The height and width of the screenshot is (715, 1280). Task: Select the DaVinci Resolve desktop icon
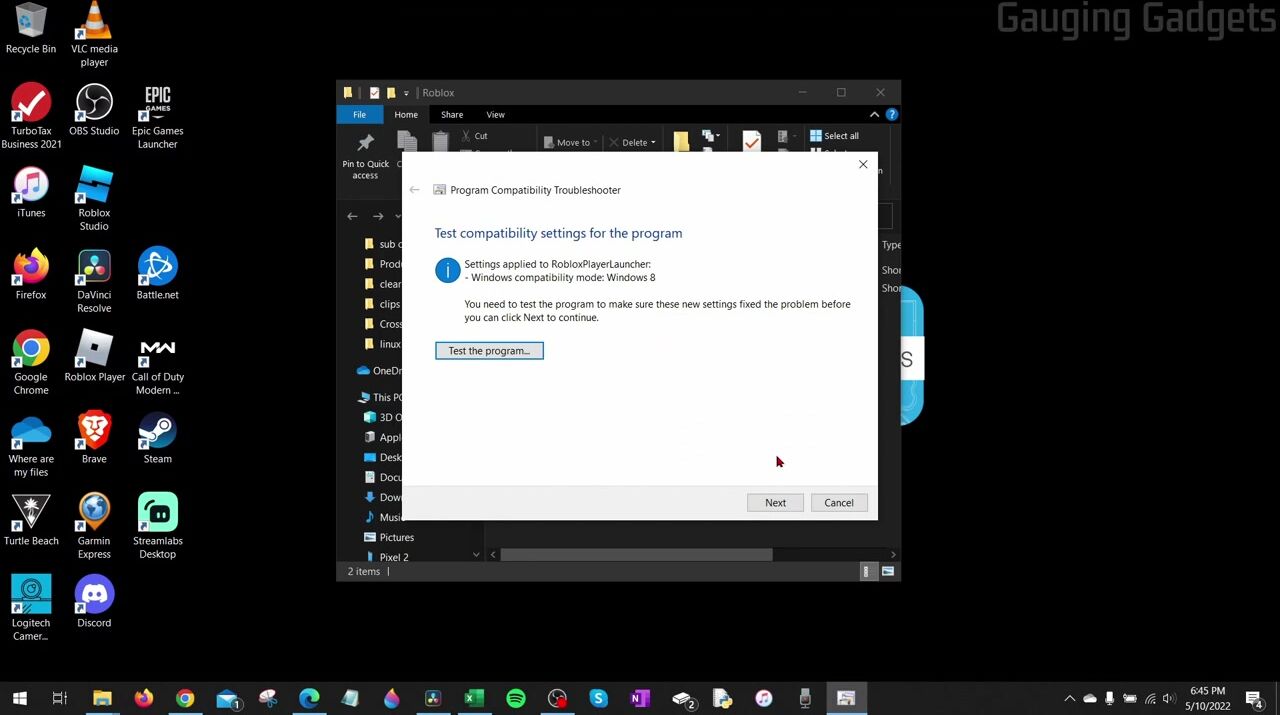coord(94,281)
